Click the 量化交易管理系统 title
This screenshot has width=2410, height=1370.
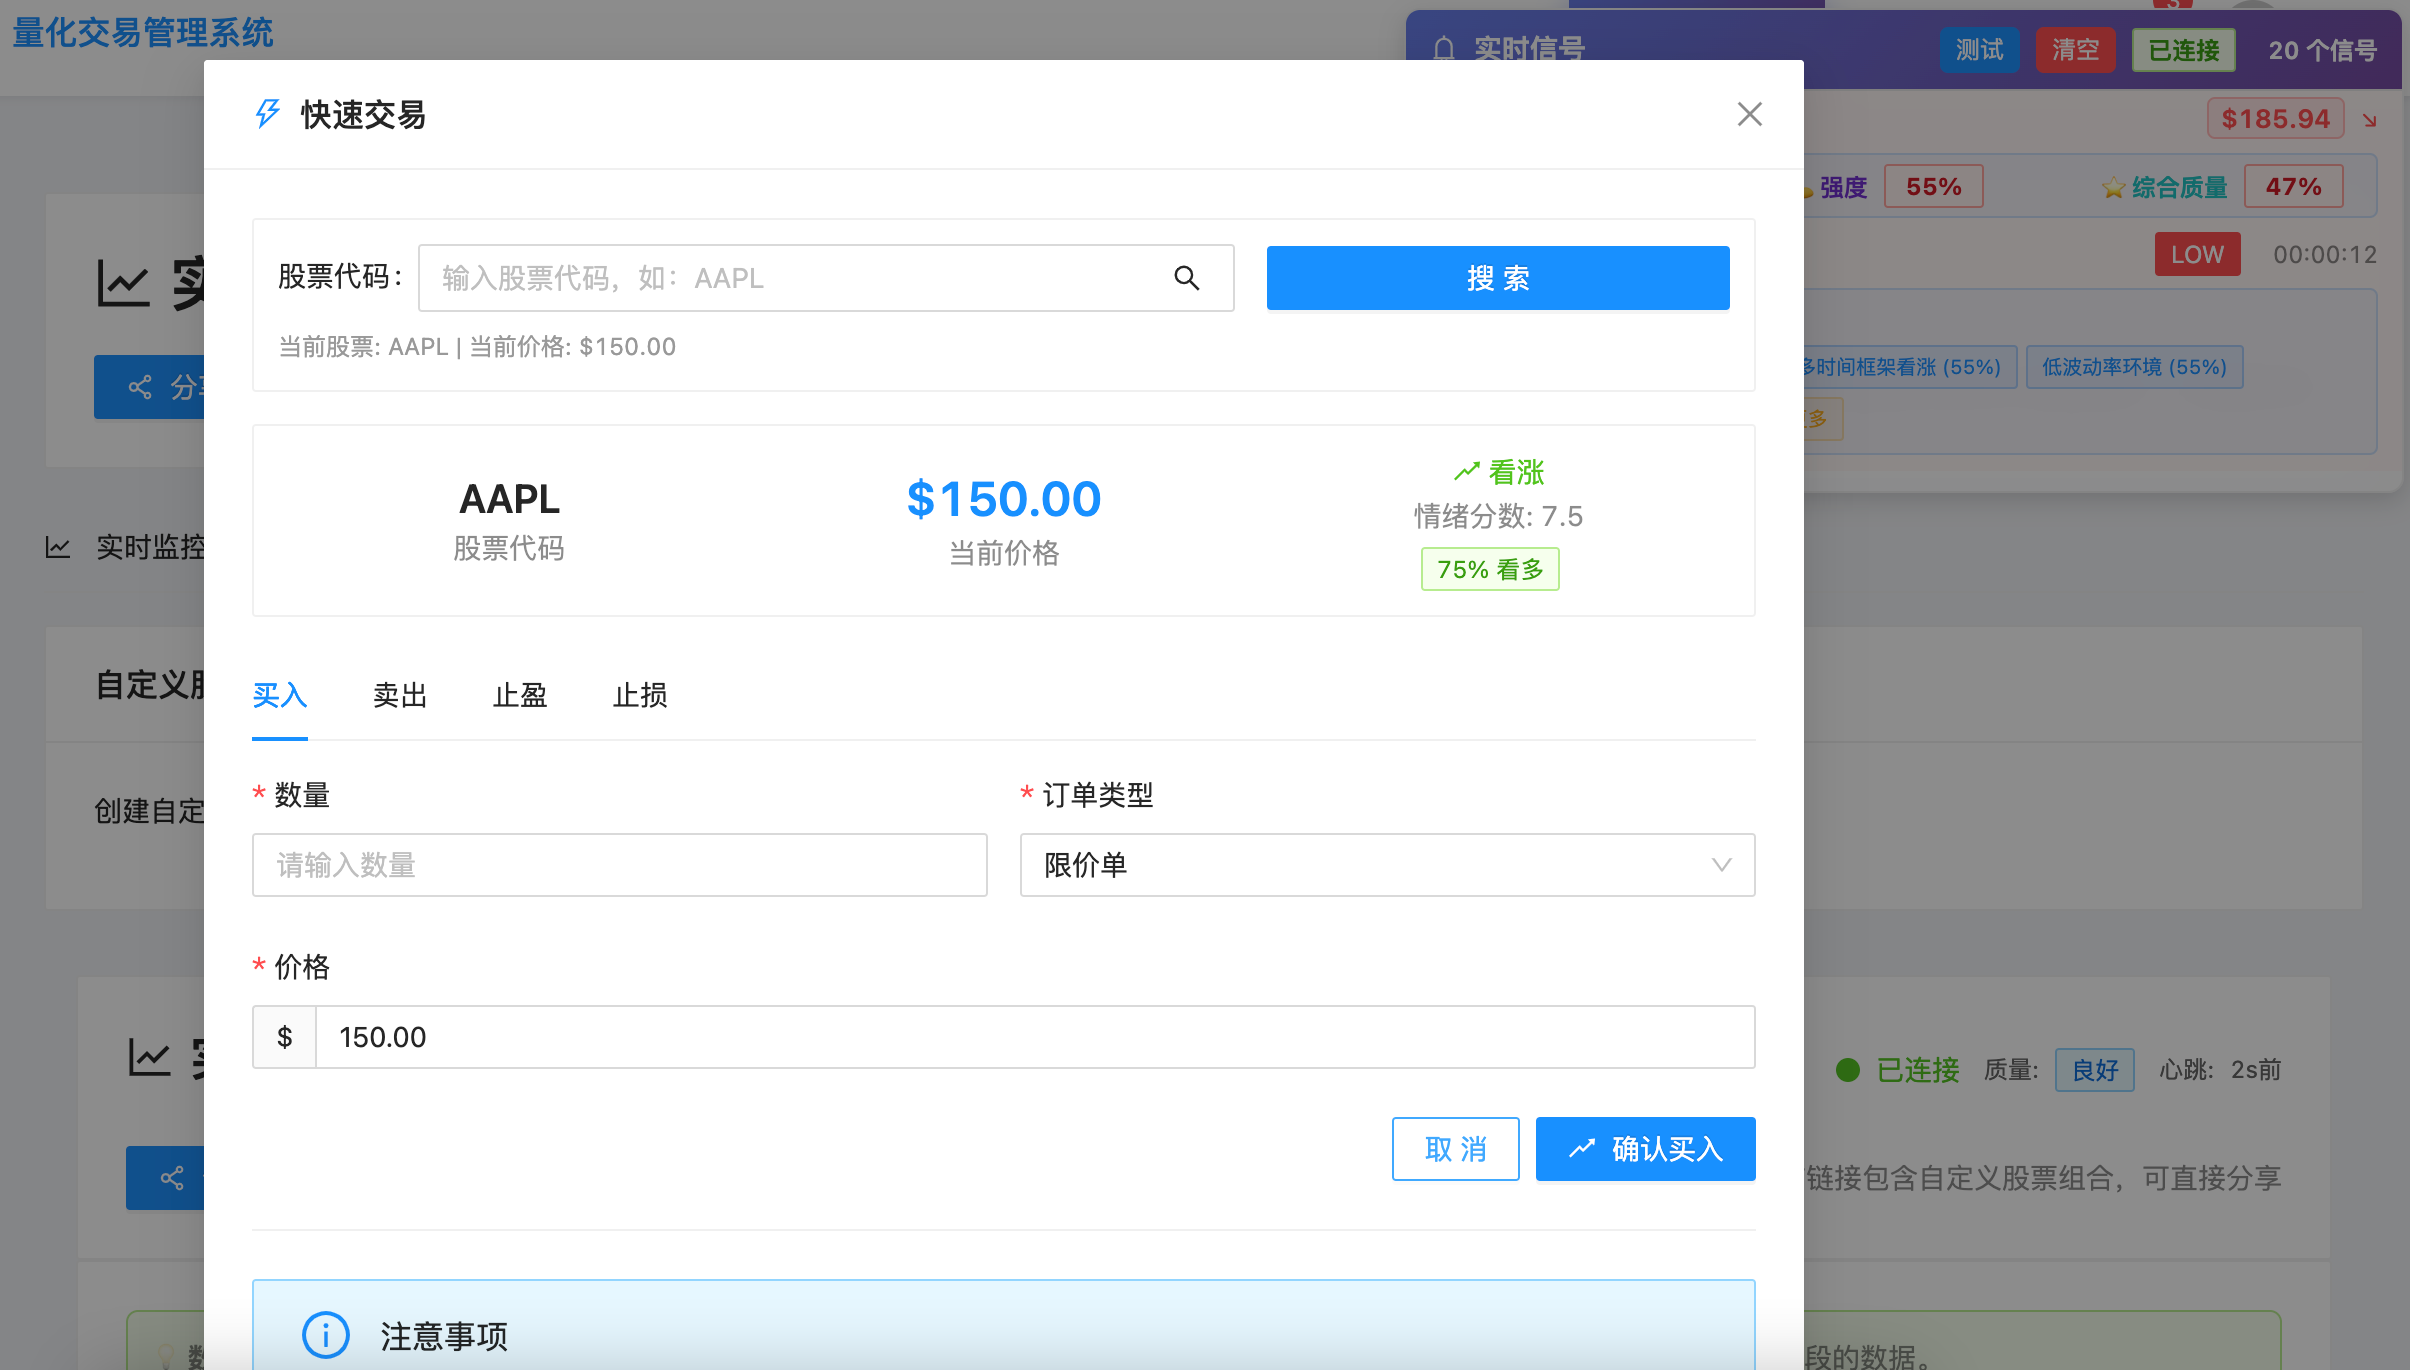pos(143,33)
